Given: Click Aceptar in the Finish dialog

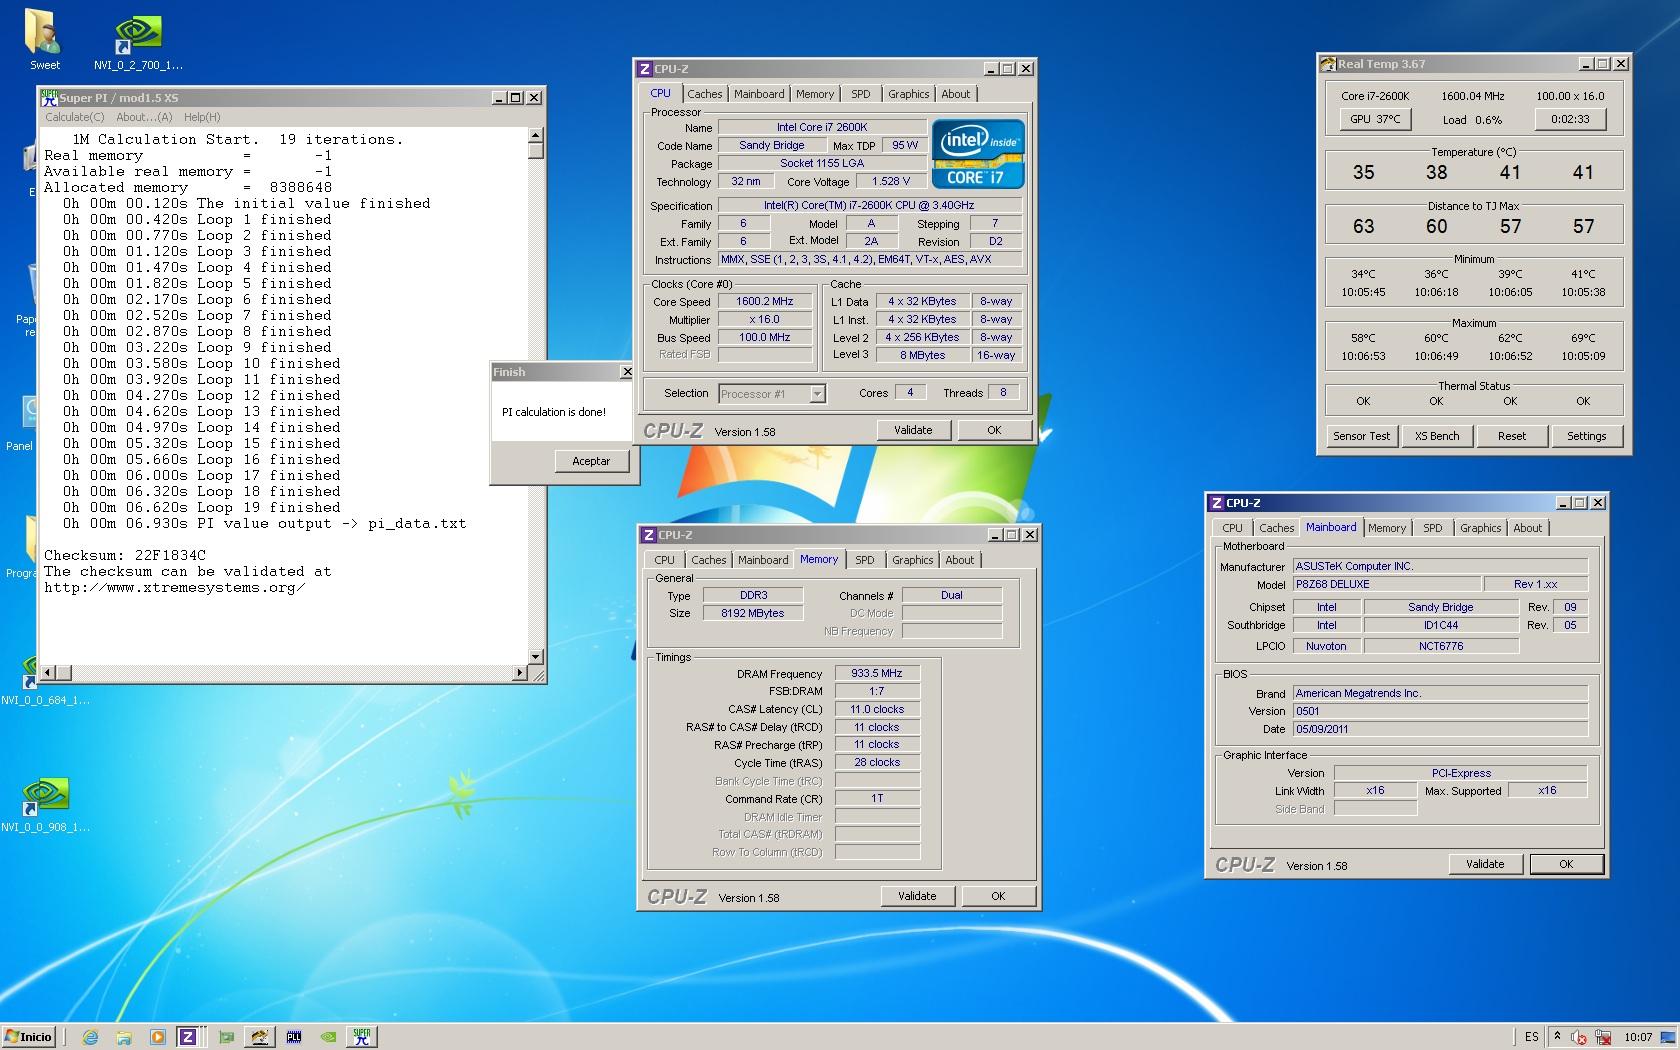Looking at the screenshot, I should [x=591, y=461].
